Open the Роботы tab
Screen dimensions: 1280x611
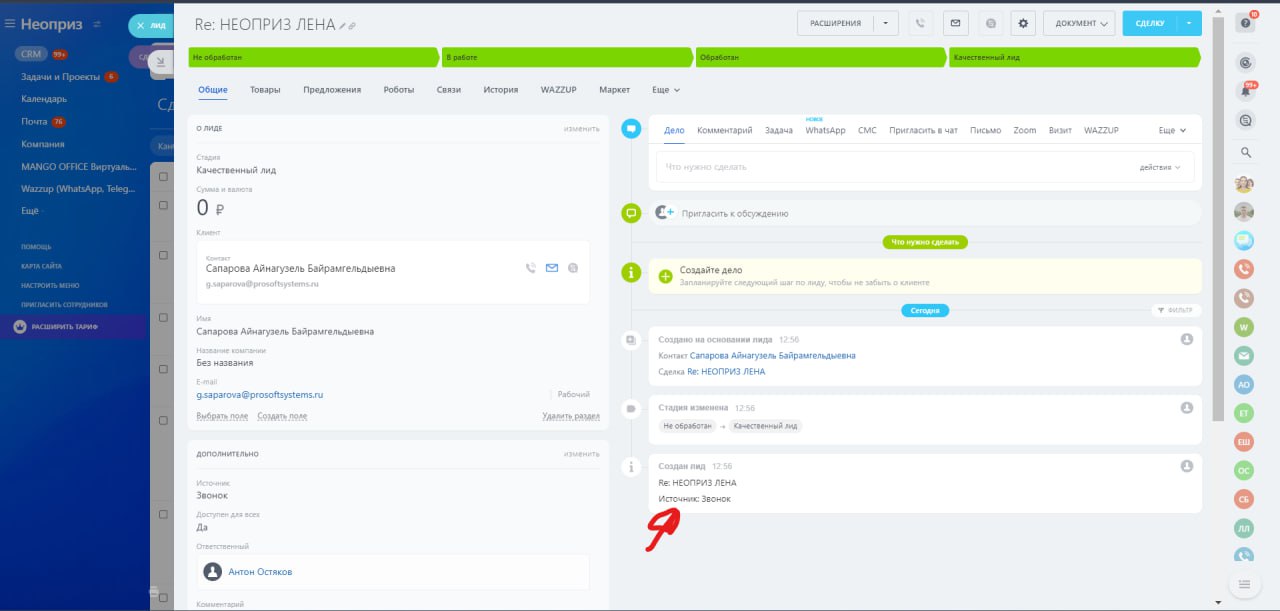[399, 90]
